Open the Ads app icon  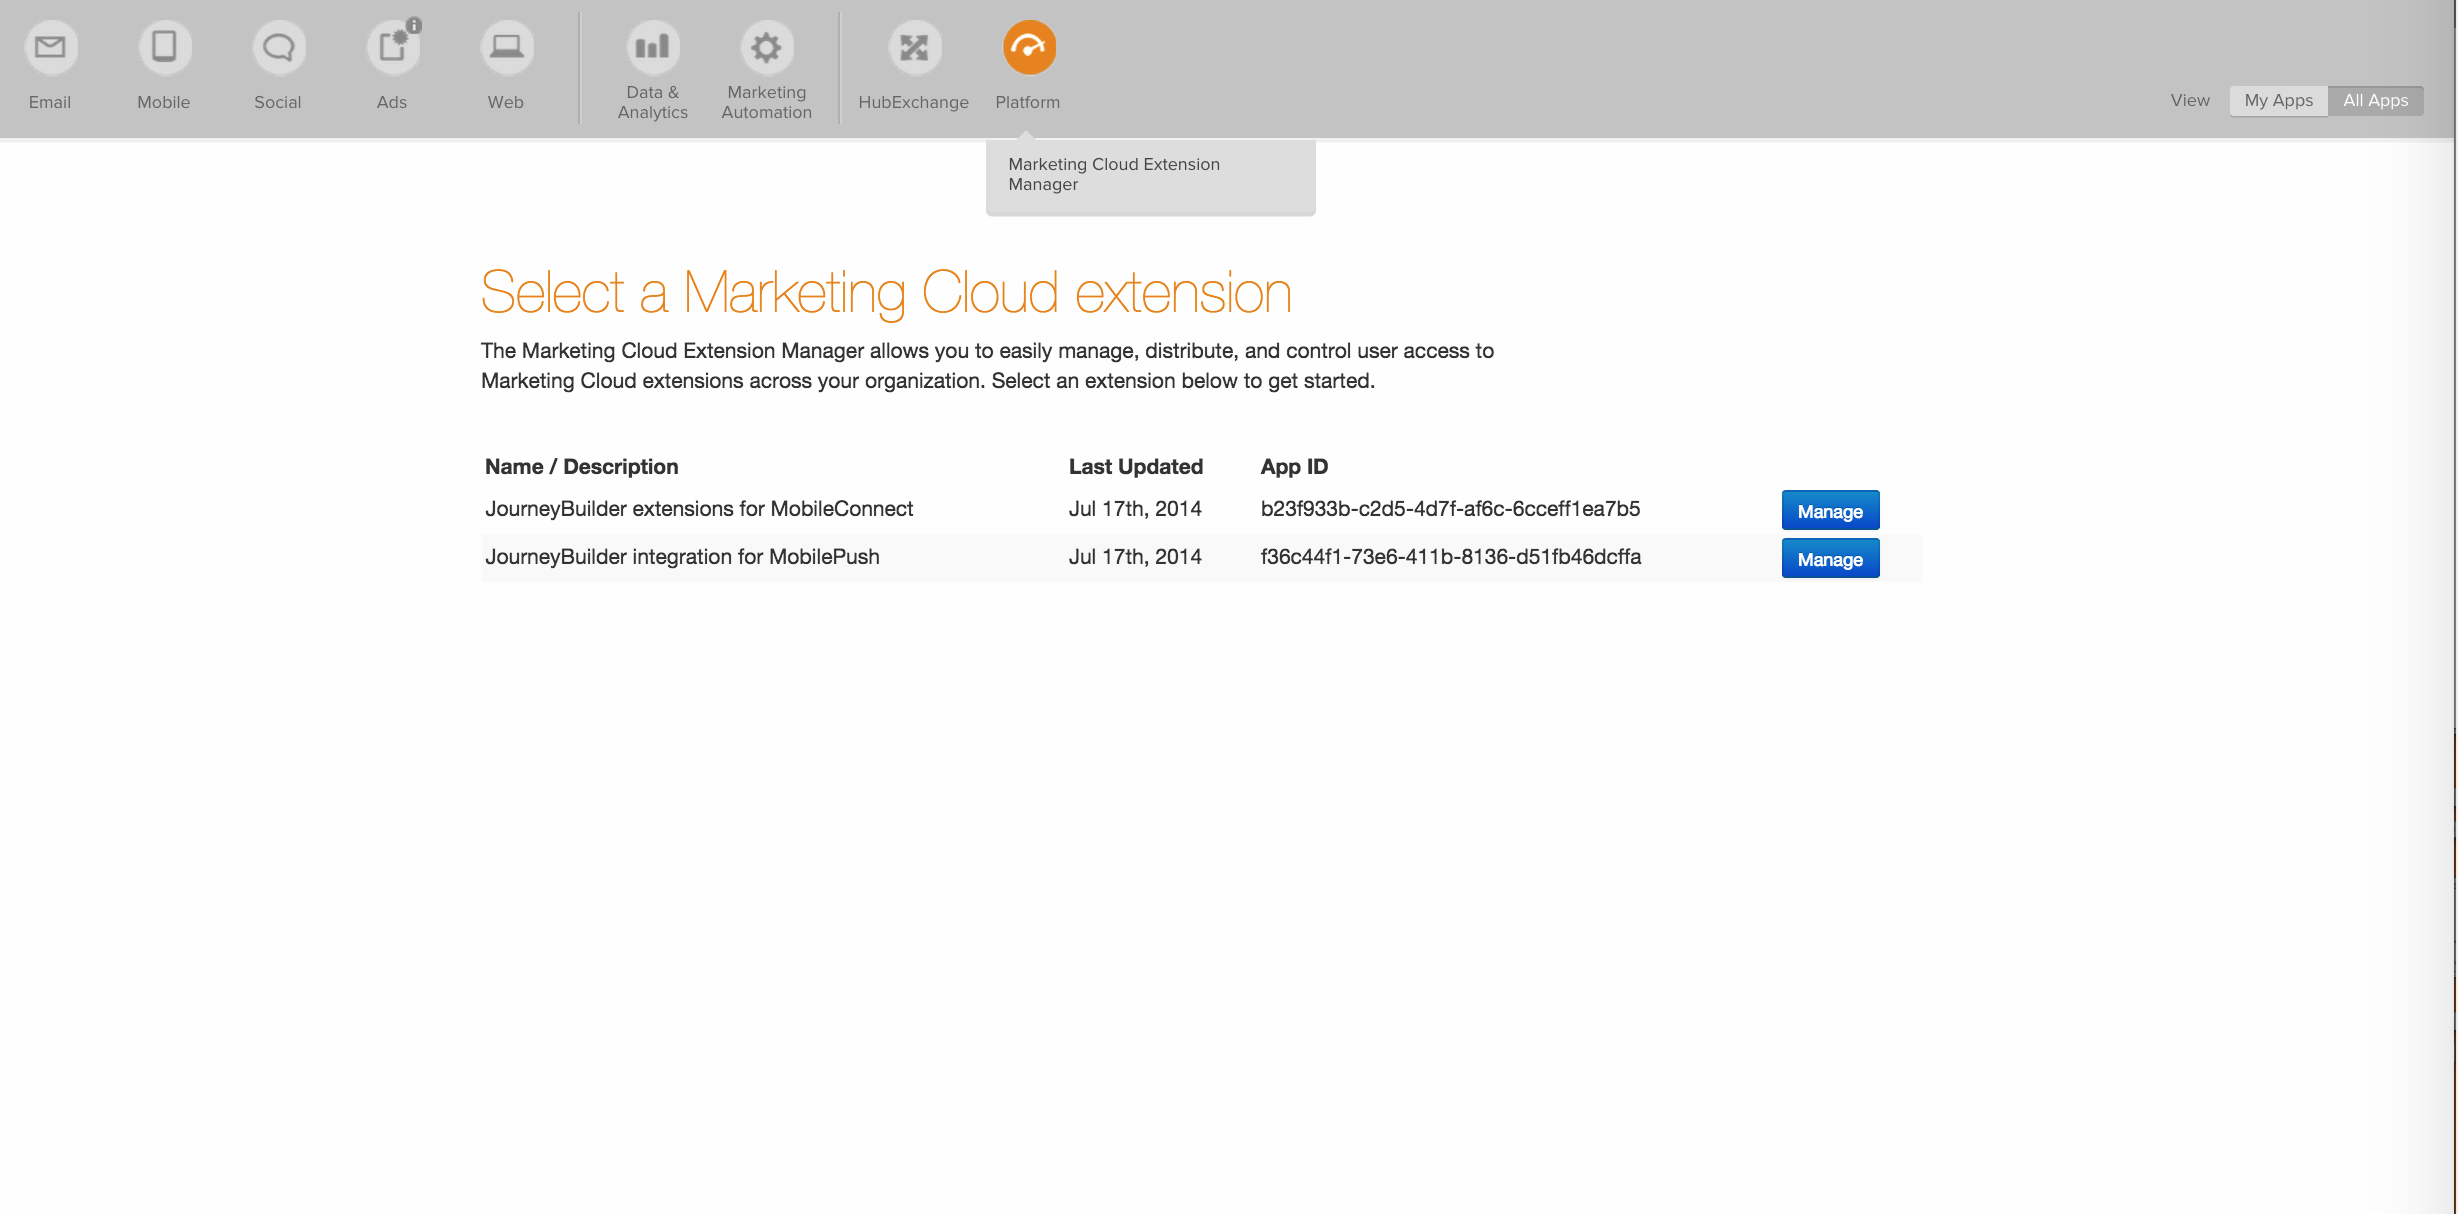392,47
